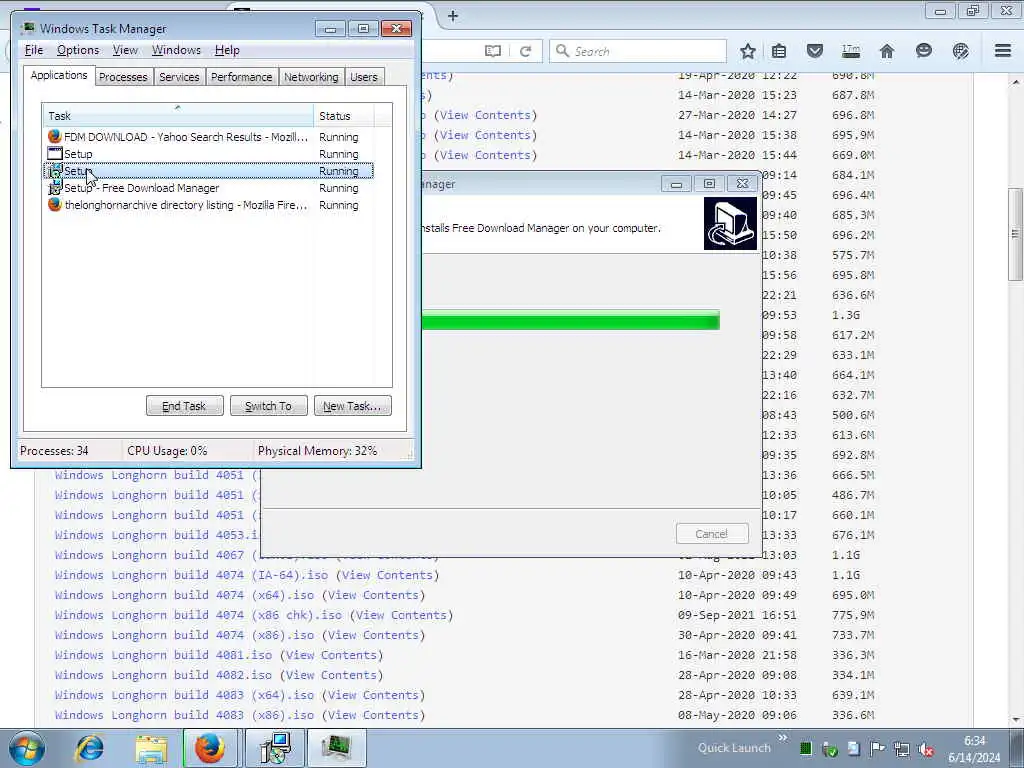Switch to the Services tab

(179, 77)
